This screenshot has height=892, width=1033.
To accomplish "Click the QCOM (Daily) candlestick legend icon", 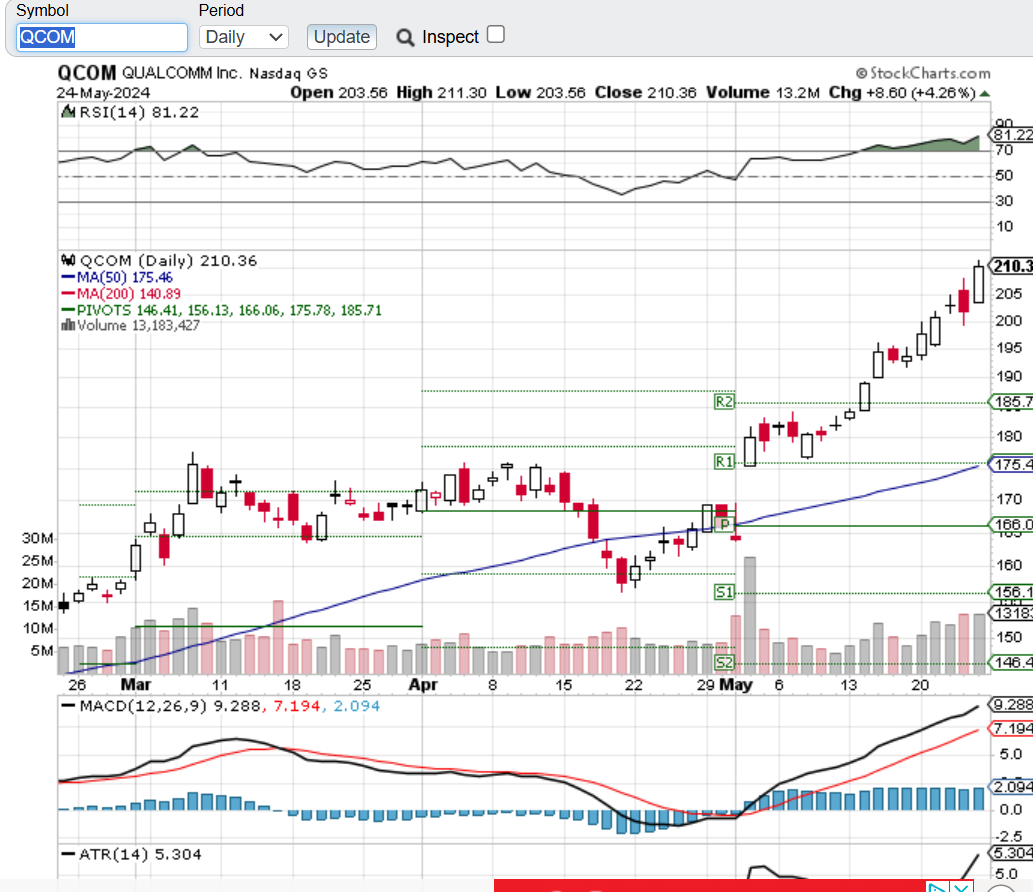I will pyautogui.click(x=68, y=260).
